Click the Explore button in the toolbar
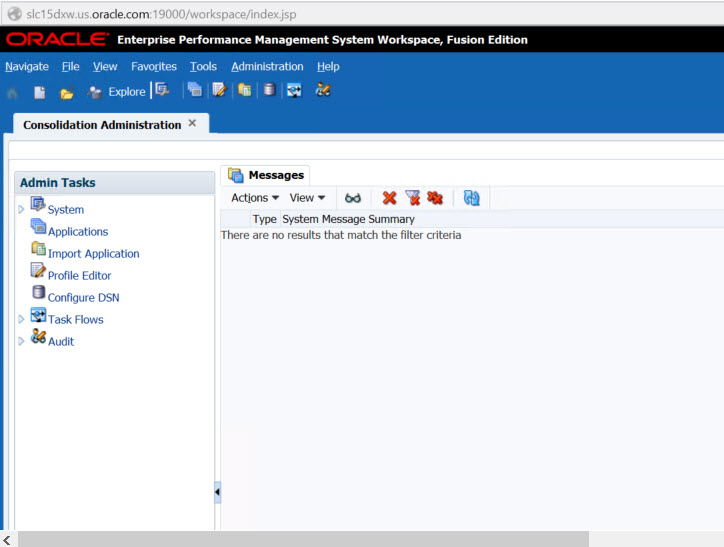The width and height of the screenshot is (724, 547). (x=117, y=92)
